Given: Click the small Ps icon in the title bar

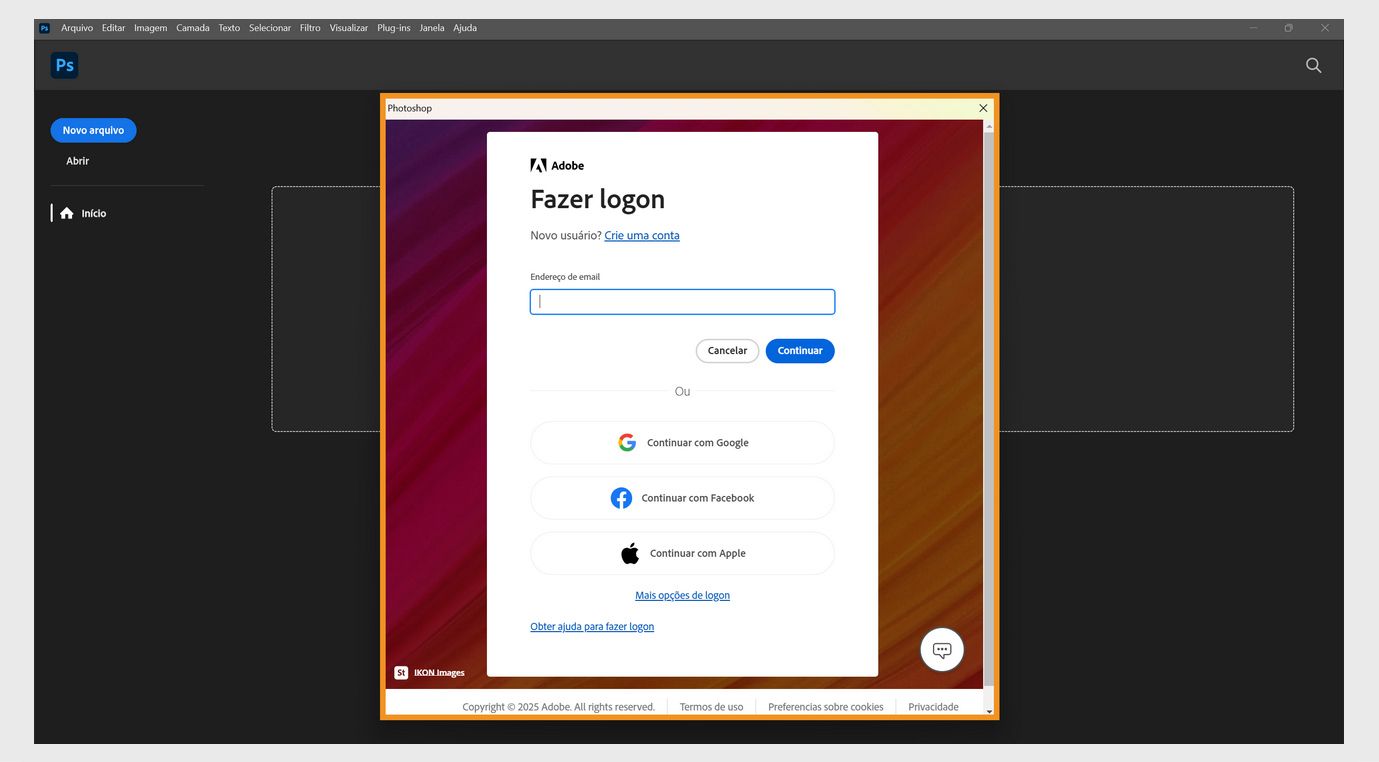Looking at the screenshot, I should pos(43,27).
